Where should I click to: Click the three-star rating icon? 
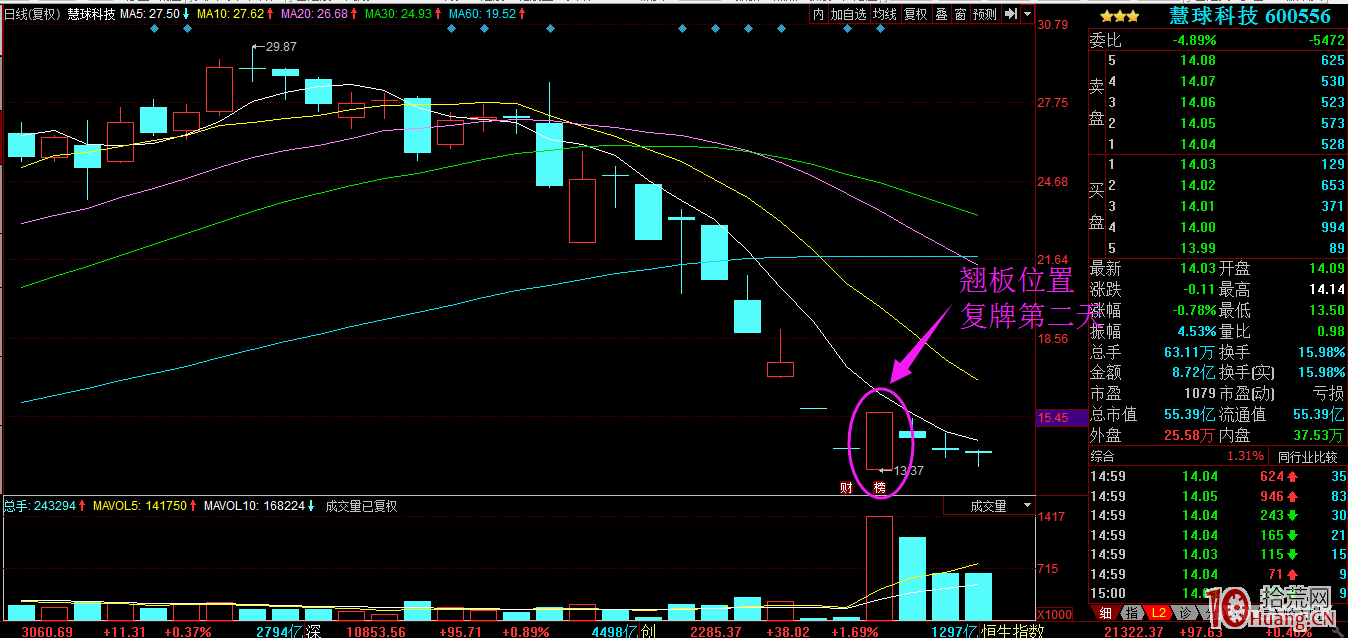click(x=1119, y=16)
